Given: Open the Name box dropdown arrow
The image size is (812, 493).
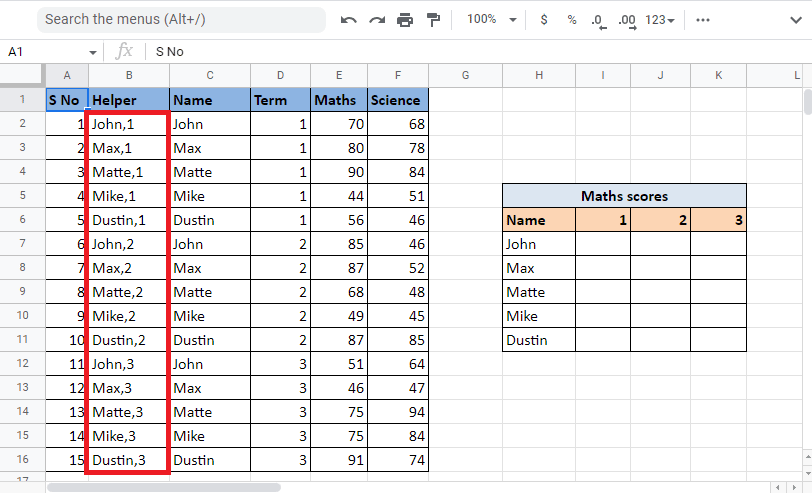Looking at the screenshot, I should pos(93,52).
